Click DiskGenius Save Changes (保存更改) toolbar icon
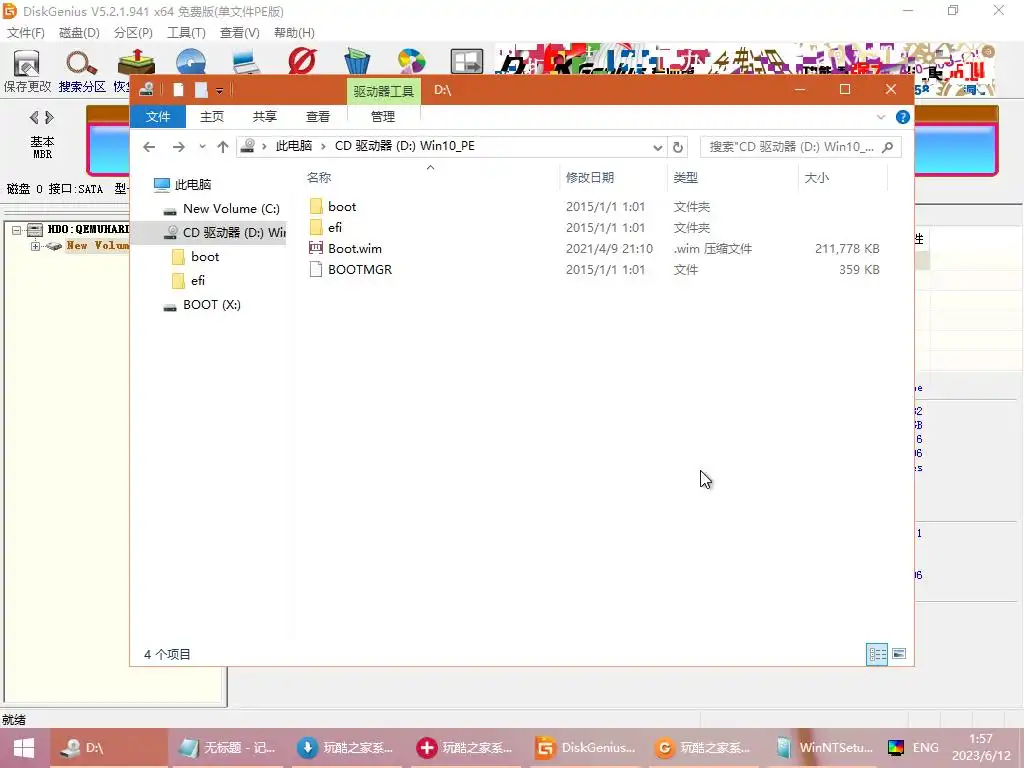Viewport: 1024px width, 768px height. click(27, 71)
